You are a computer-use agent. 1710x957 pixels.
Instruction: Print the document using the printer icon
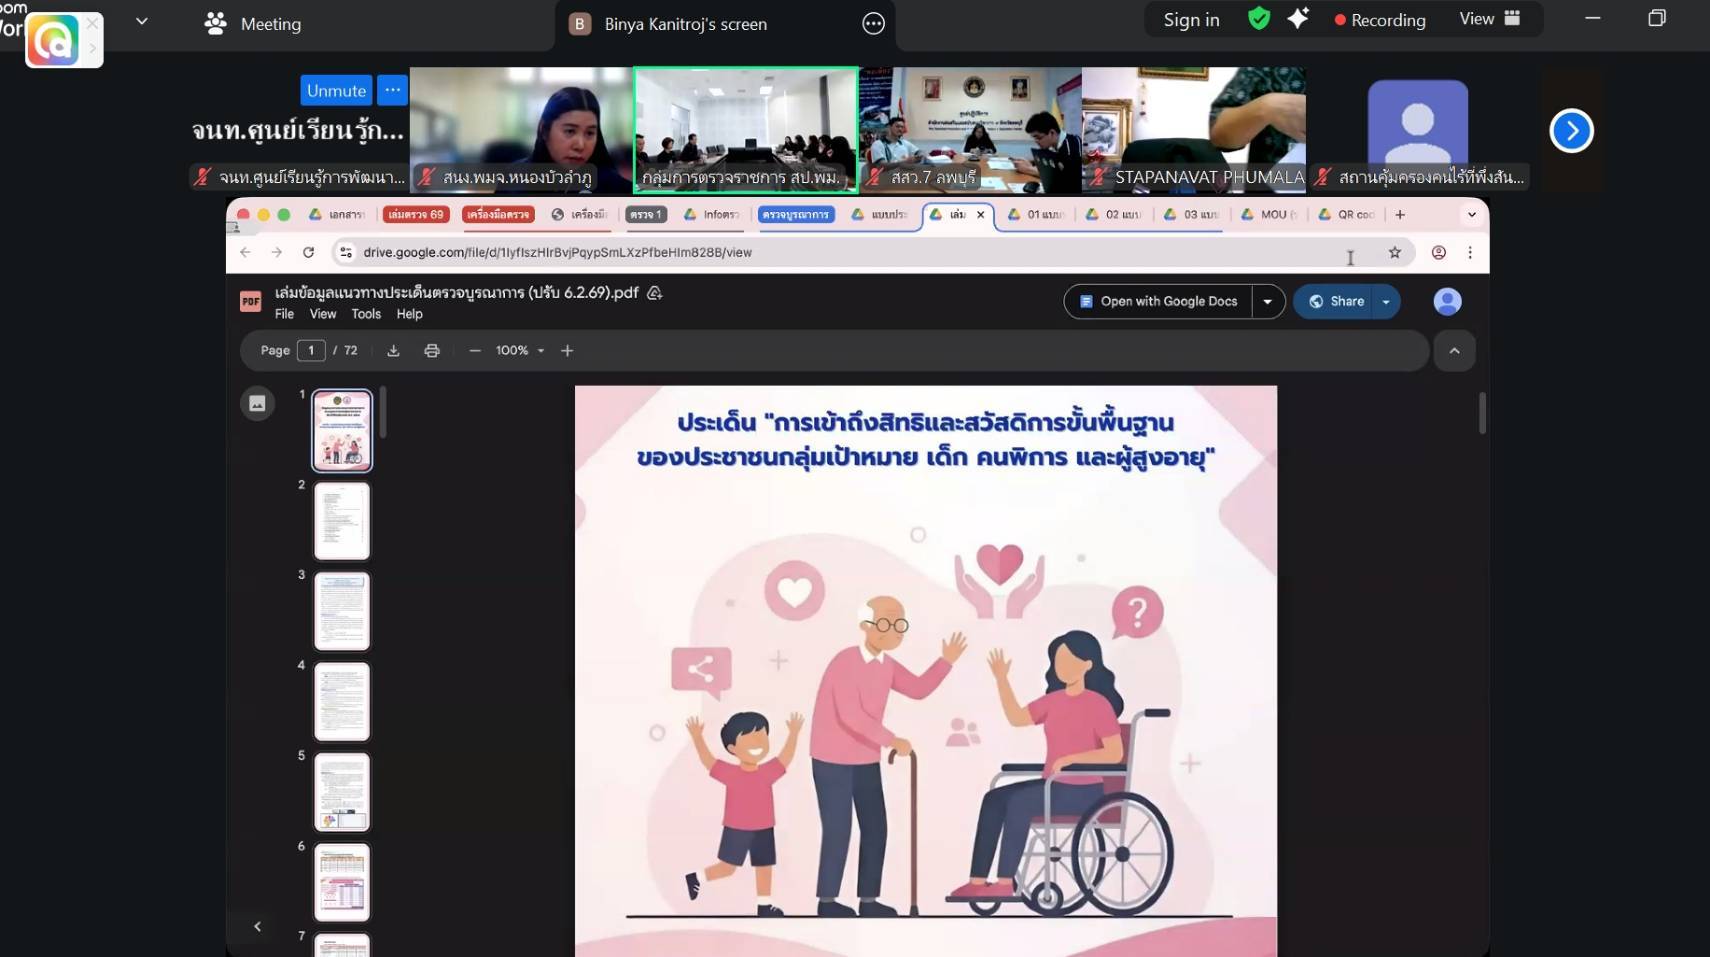click(432, 351)
